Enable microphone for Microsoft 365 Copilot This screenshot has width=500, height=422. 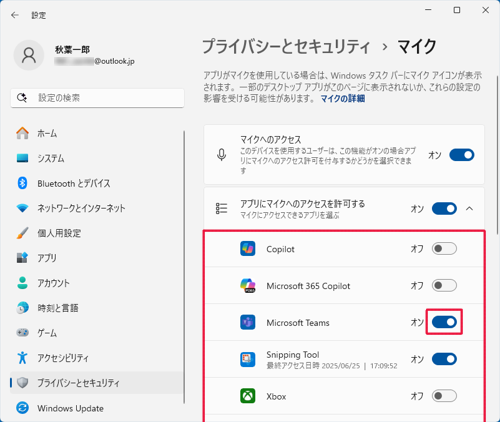[444, 286]
